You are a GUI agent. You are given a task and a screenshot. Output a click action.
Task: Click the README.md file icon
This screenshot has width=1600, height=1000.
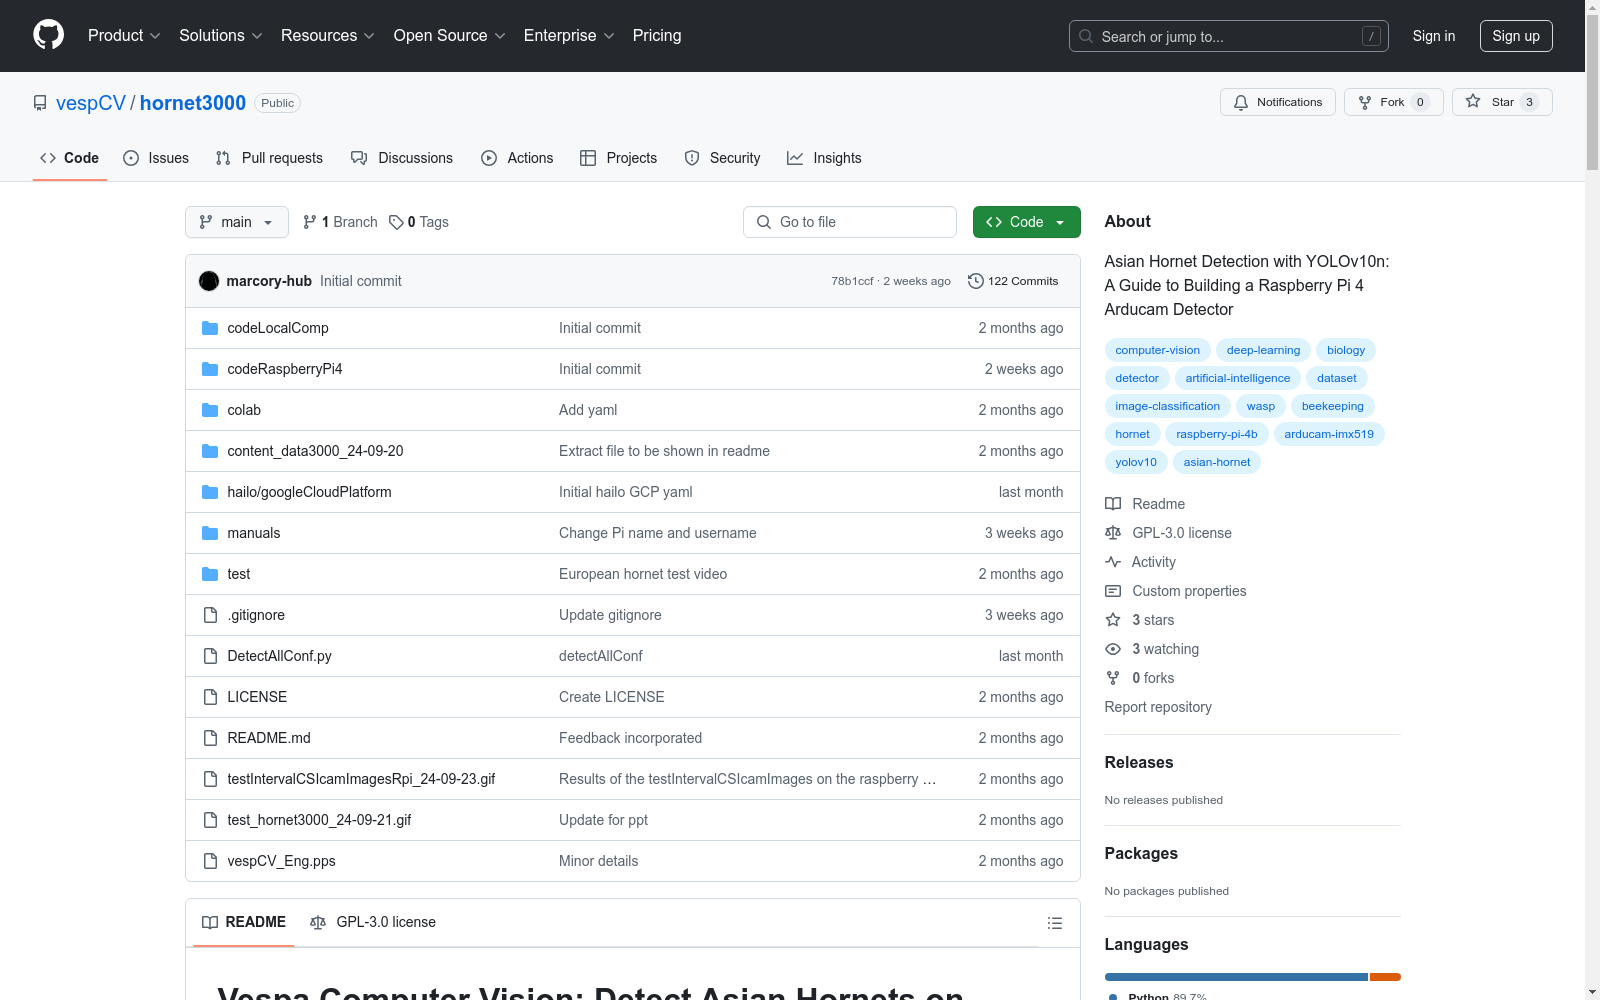tap(210, 738)
